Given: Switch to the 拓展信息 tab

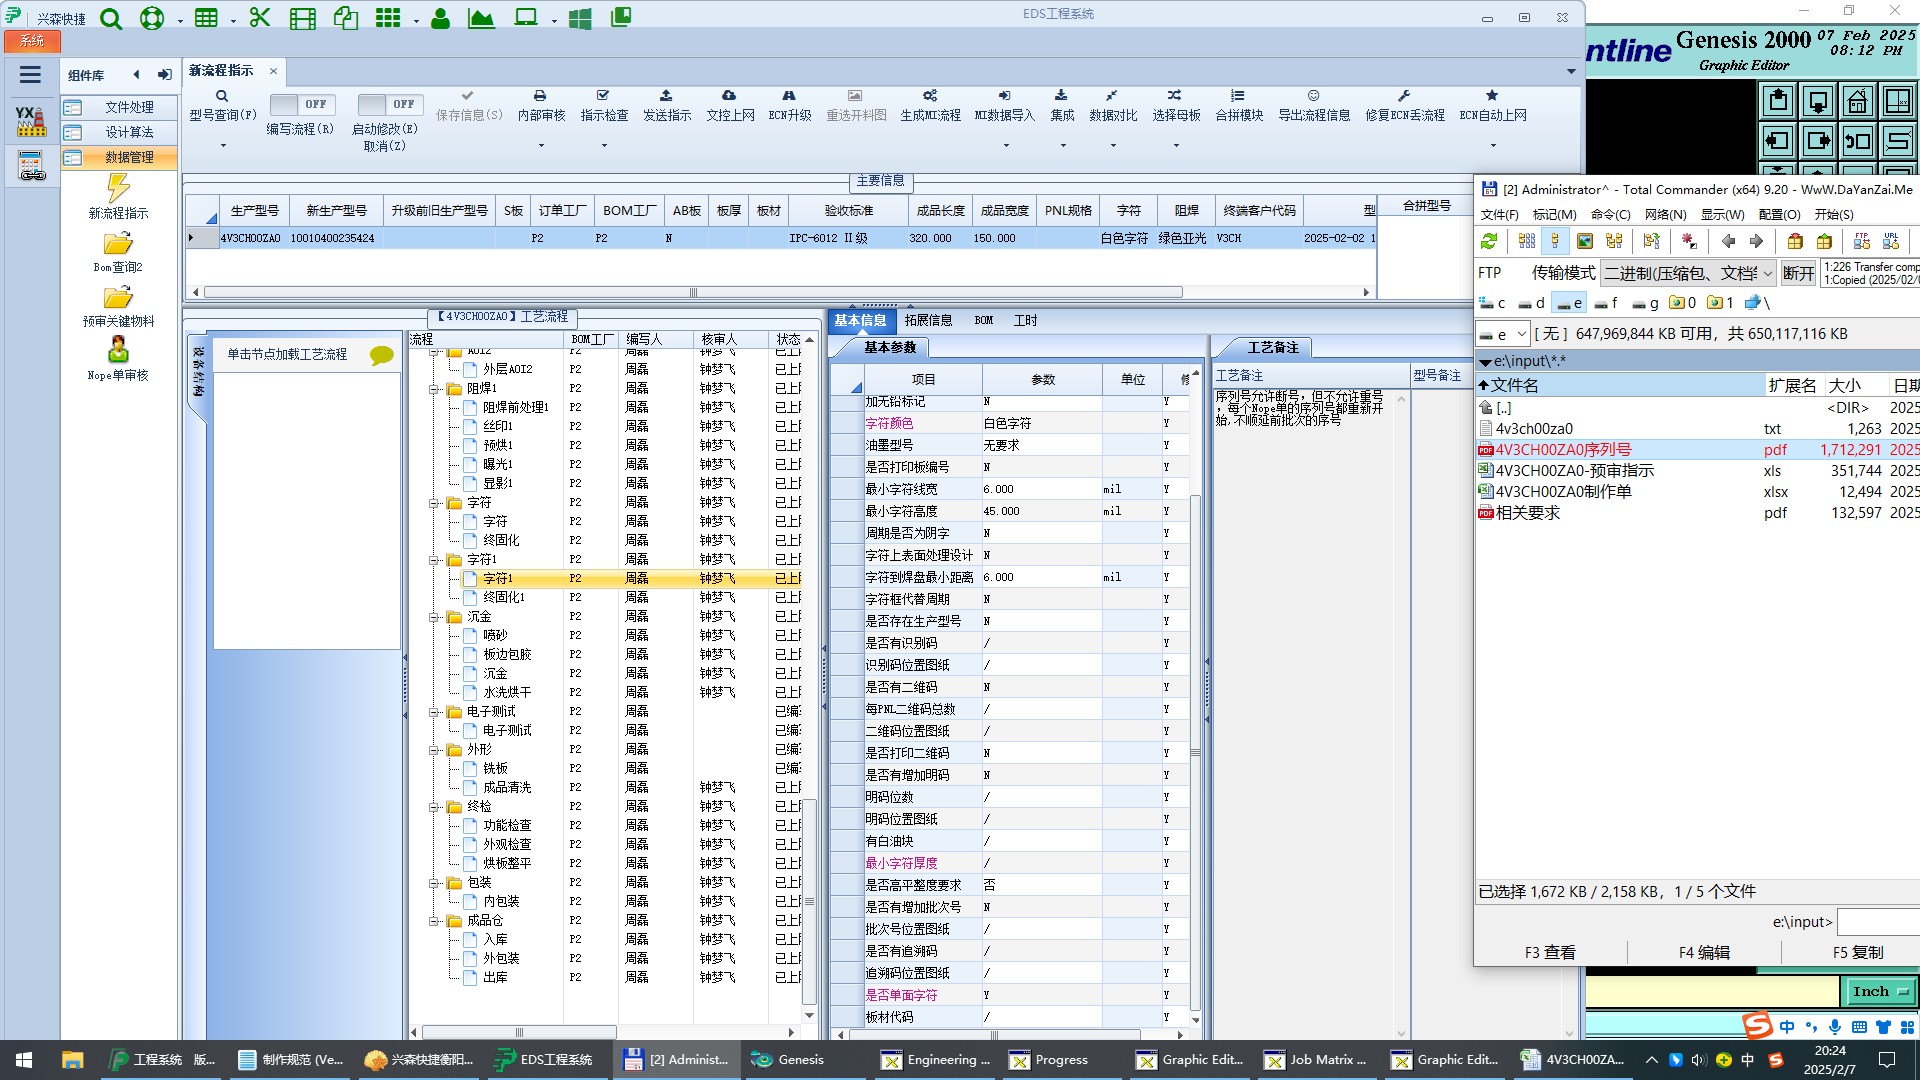Looking at the screenshot, I should [928, 320].
